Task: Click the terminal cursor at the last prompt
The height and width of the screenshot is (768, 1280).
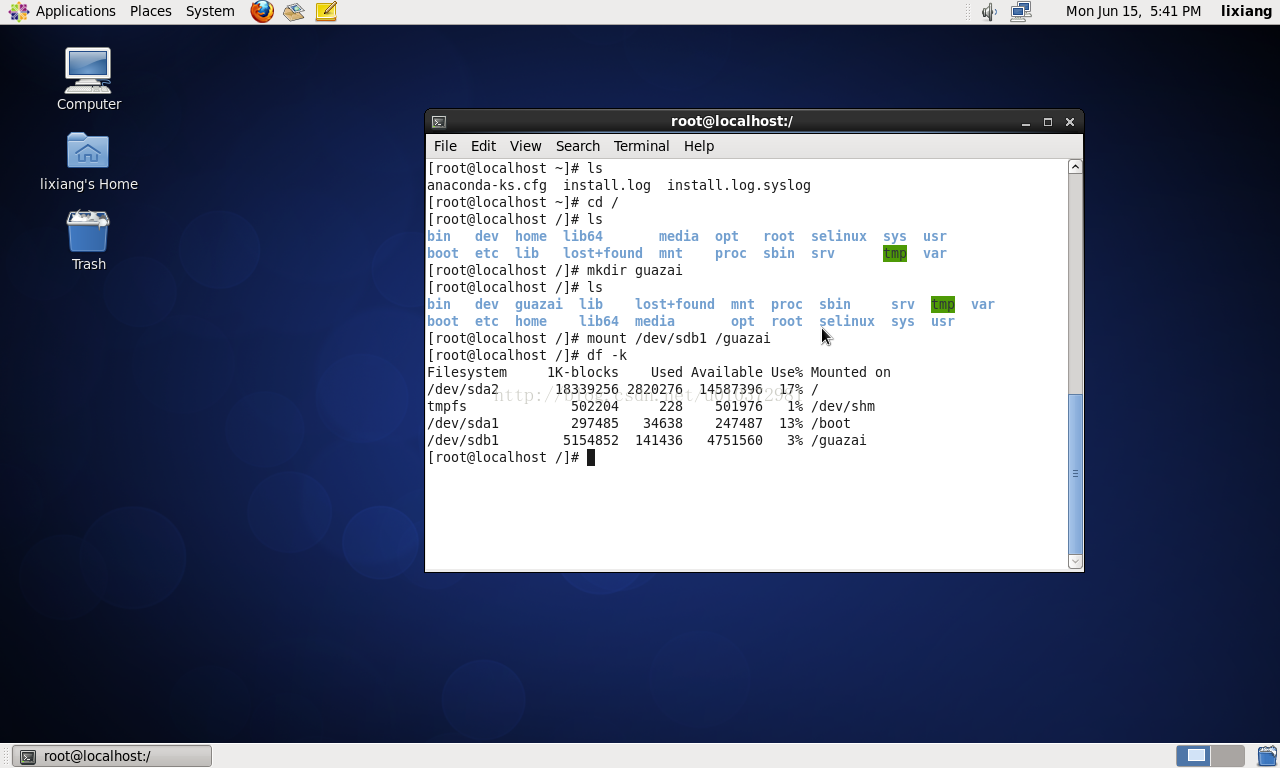Action: [591, 457]
